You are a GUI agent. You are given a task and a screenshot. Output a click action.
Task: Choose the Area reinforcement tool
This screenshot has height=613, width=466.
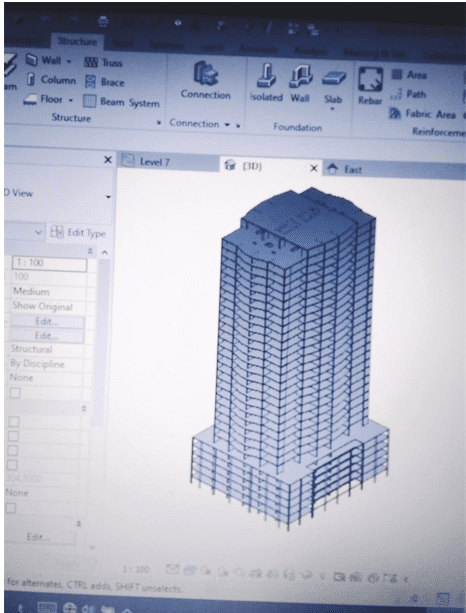[x=409, y=74]
